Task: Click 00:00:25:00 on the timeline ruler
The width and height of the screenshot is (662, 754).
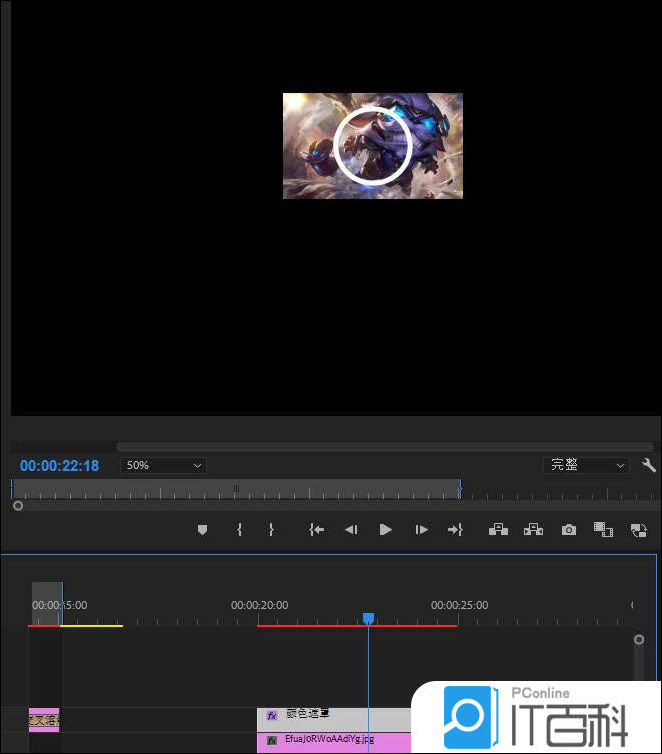Action: (460, 605)
